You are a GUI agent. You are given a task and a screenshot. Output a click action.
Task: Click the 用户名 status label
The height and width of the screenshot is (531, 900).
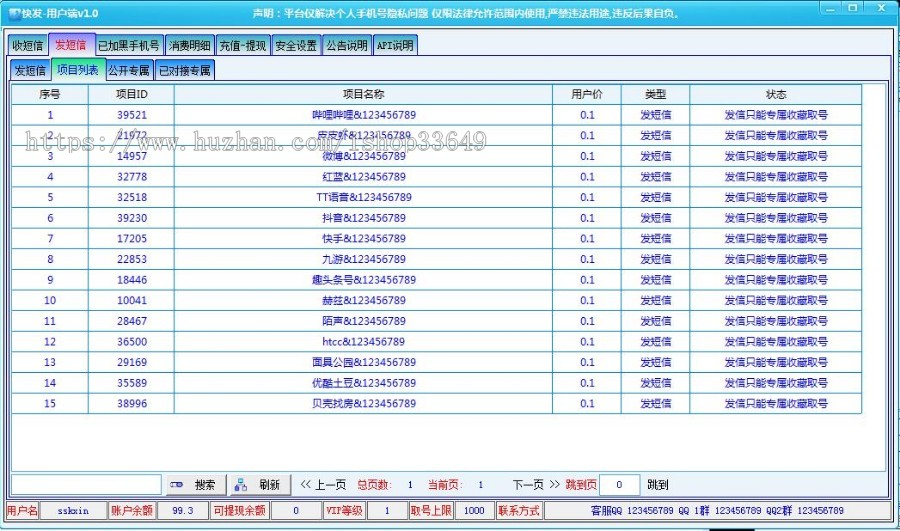22,510
